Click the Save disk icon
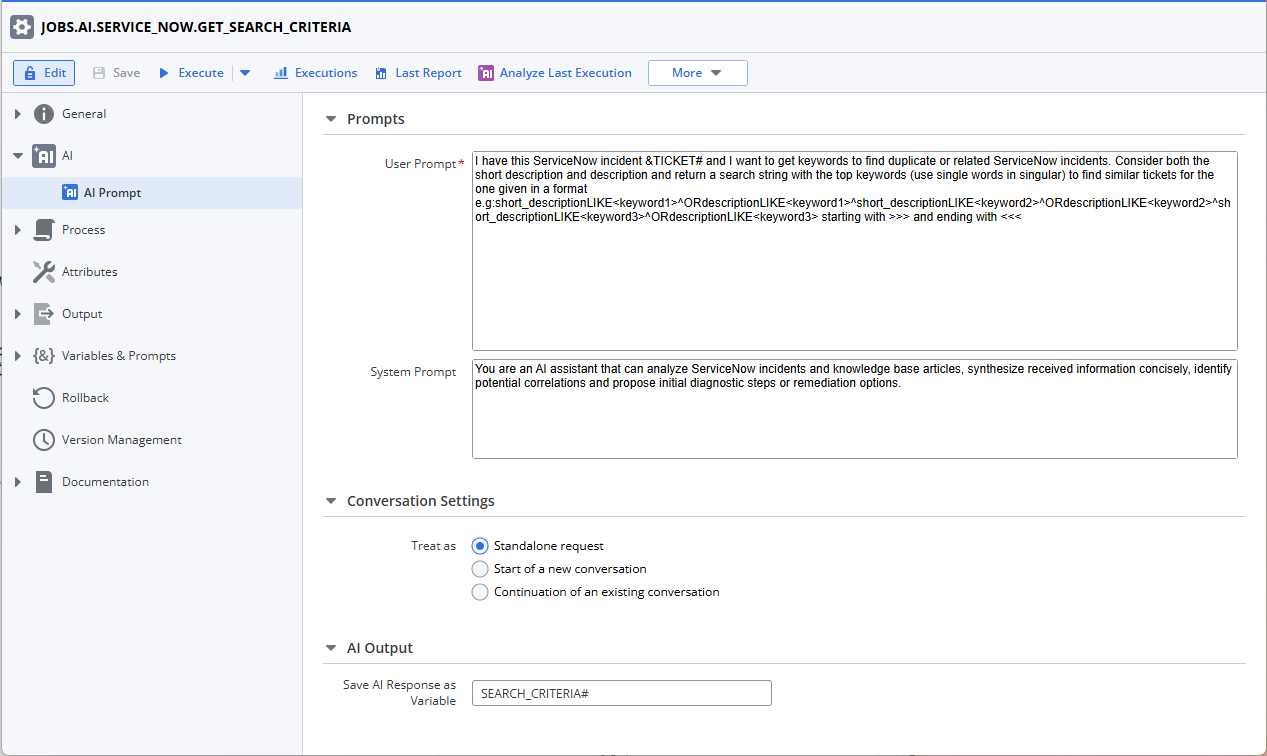The width and height of the screenshot is (1267, 756). tap(99, 73)
